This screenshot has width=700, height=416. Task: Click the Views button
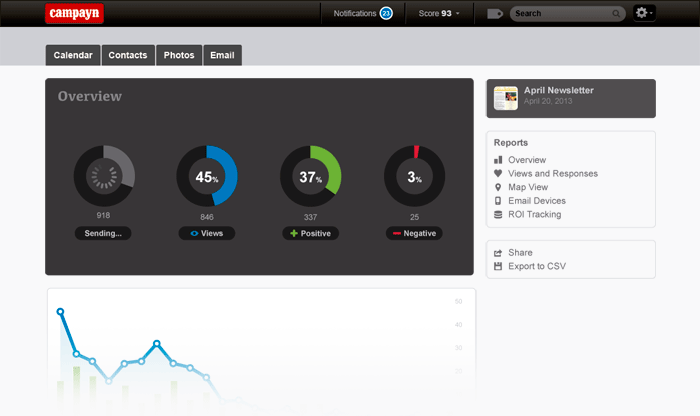click(x=207, y=233)
